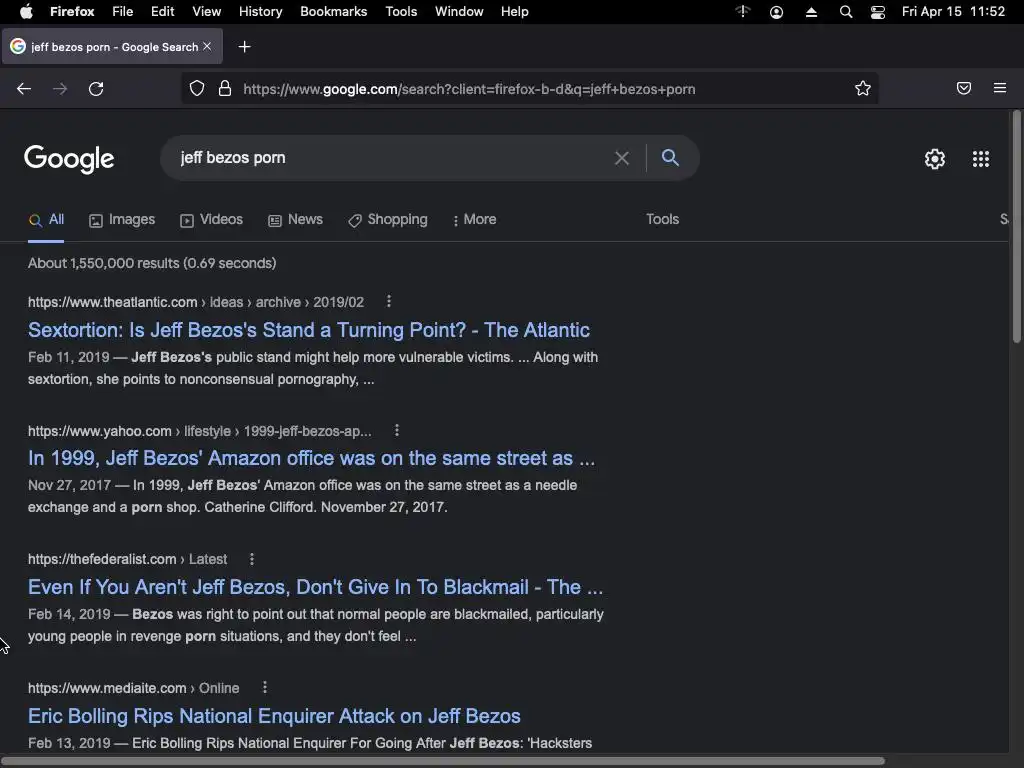Open the Eric Bolling Rips National Enquirer link
Viewport: 1024px width, 768px height.
274,716
